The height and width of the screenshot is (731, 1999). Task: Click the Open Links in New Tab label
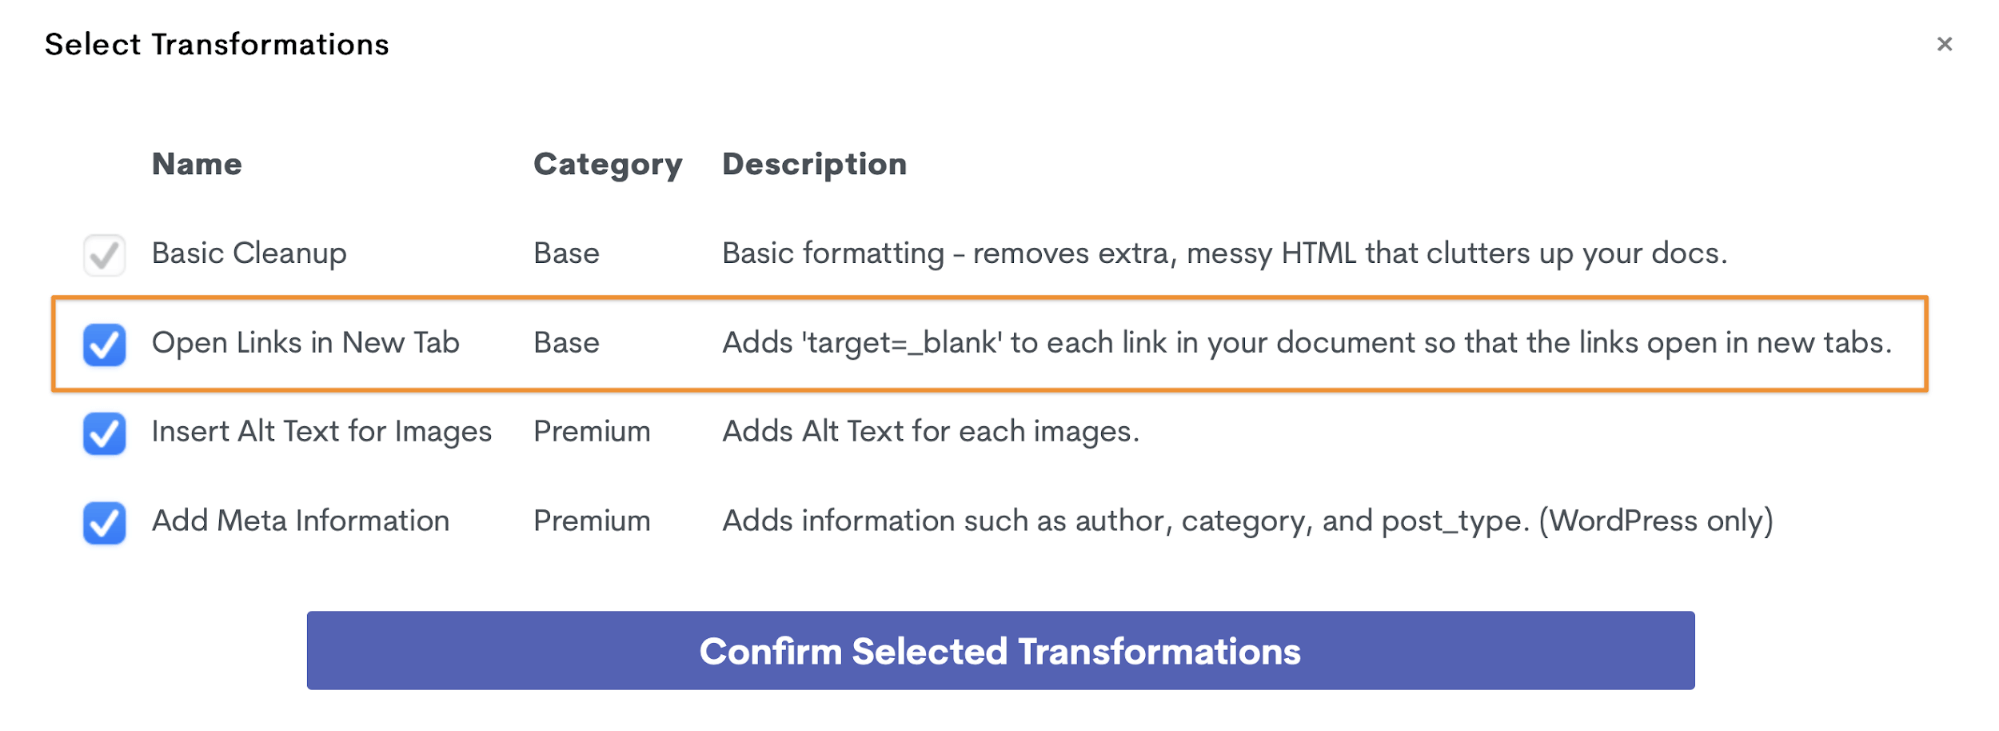tap(305, 343)
